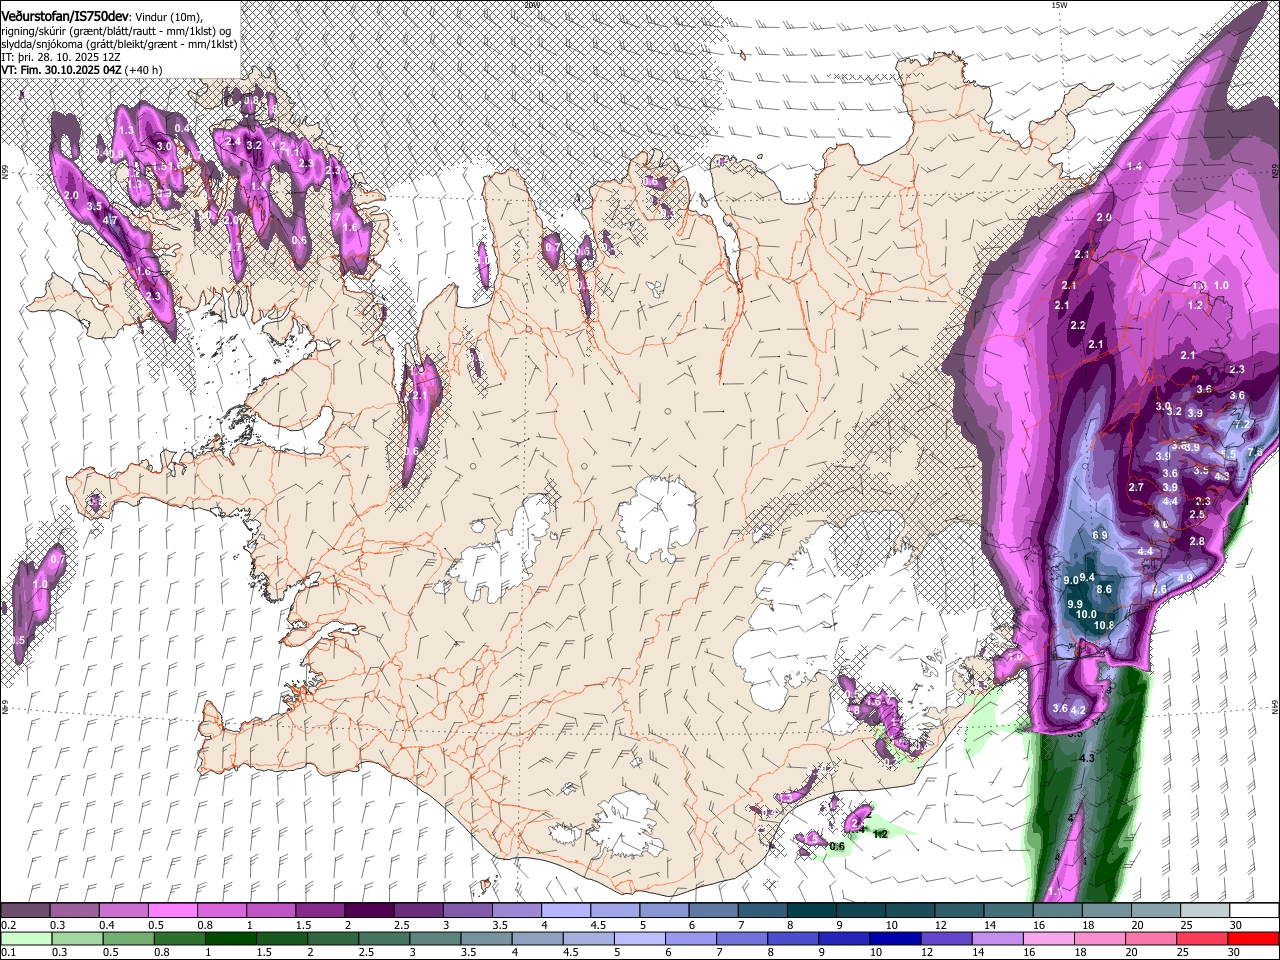Select the slate blue 6–7 snow swatch
Viewport: 1280px width, 960px height.
point(714,911)
